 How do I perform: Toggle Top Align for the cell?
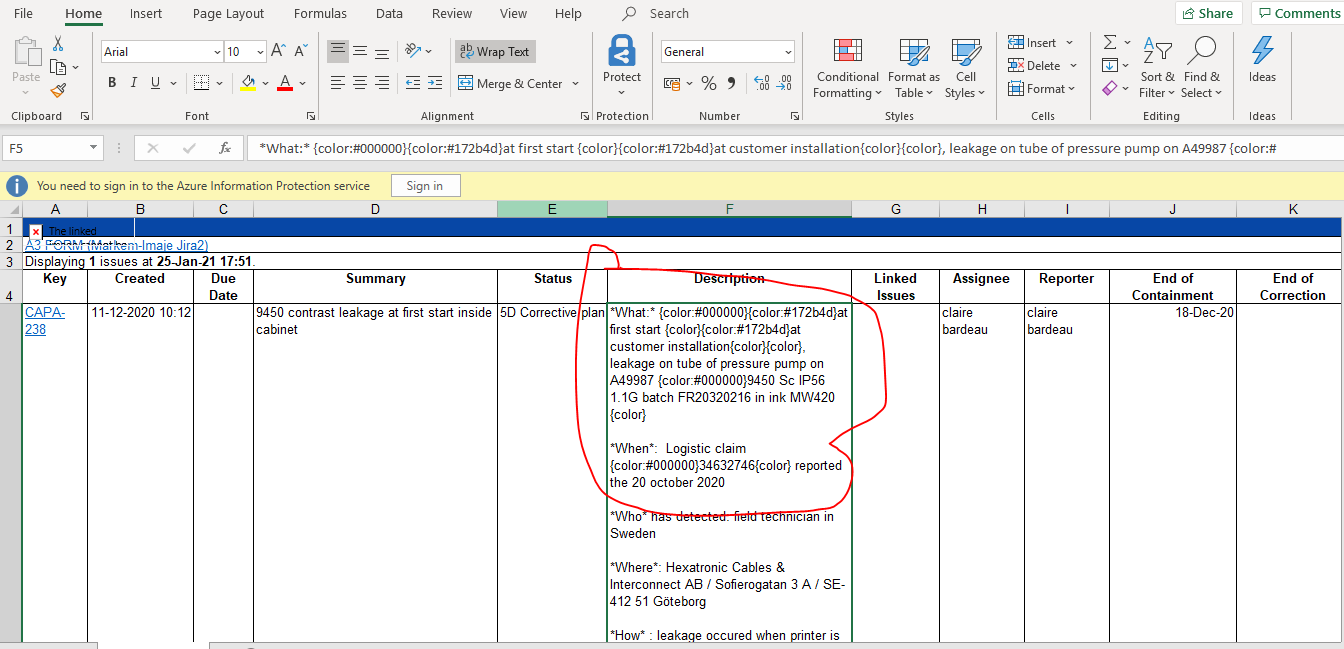[x=338, y=51]
